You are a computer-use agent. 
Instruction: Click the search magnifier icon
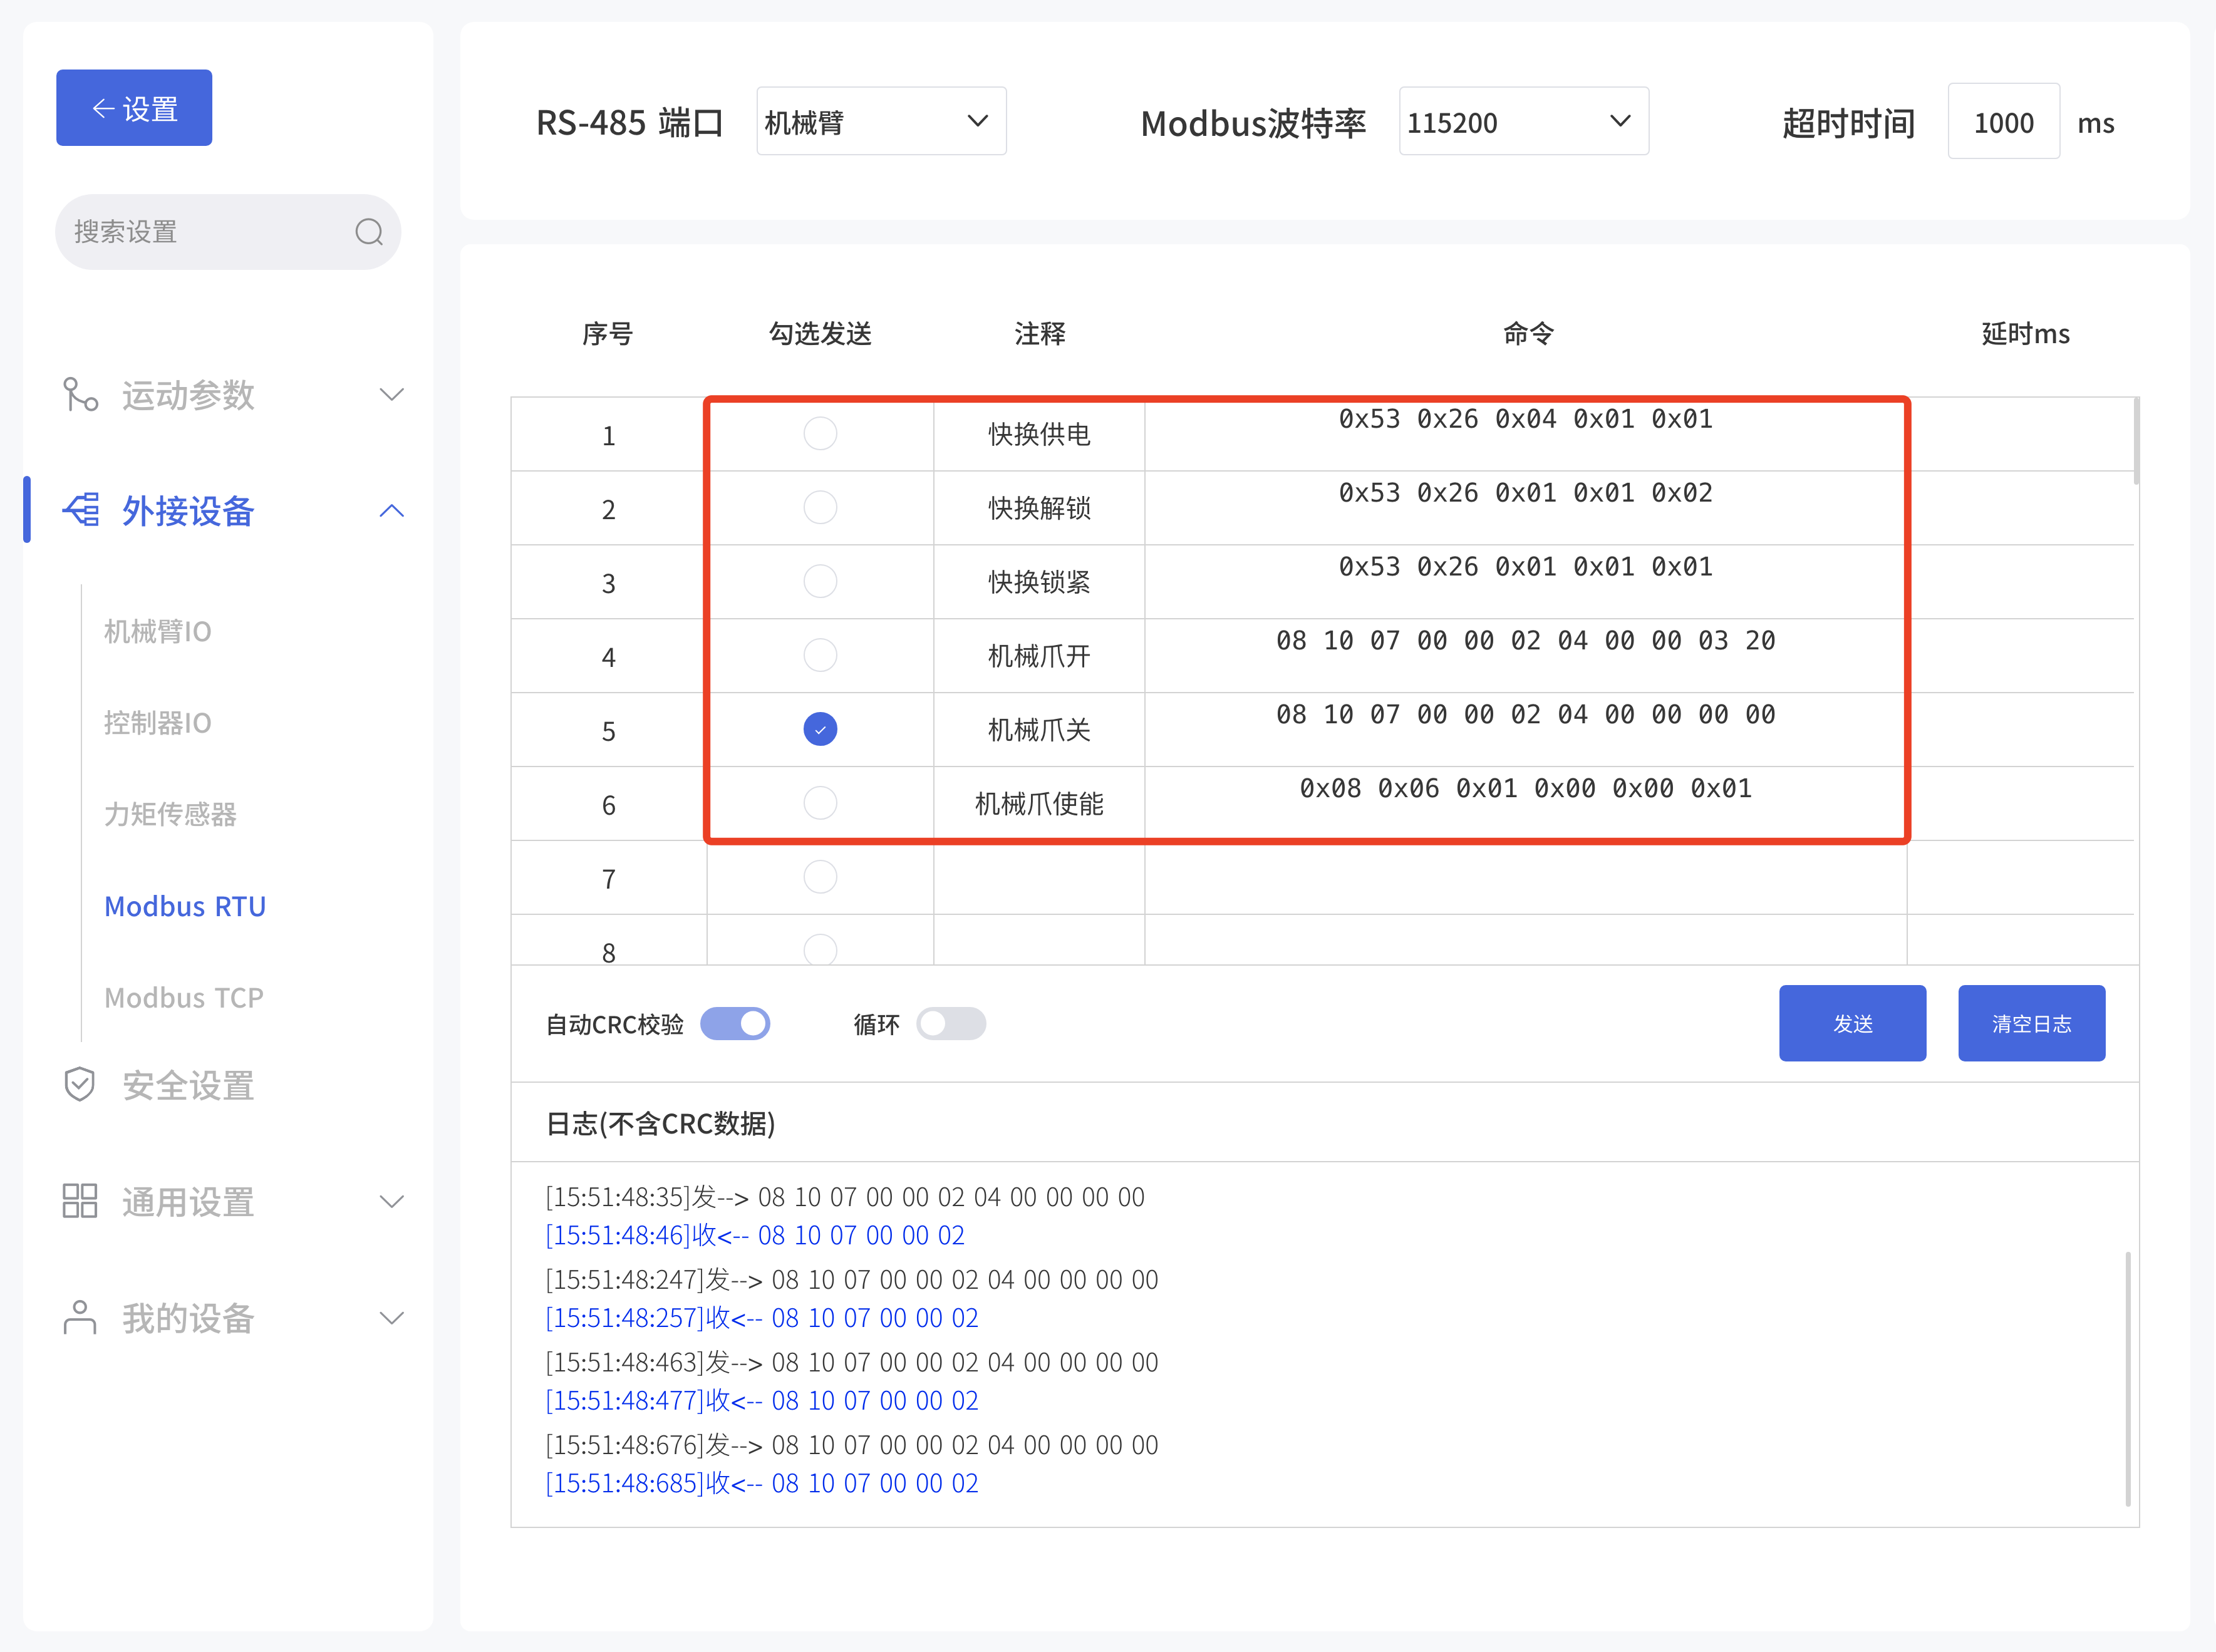click(x=369, y=232)
